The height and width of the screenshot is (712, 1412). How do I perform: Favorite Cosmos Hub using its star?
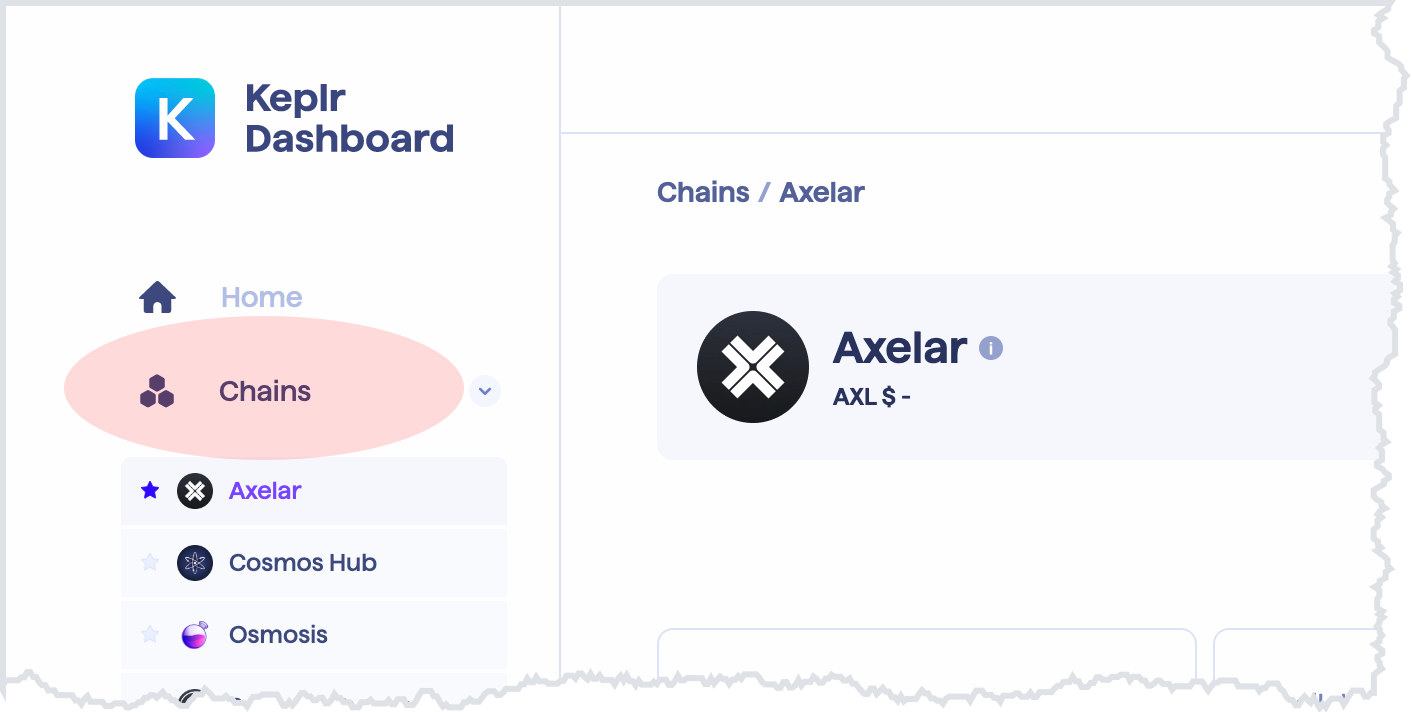149,563
